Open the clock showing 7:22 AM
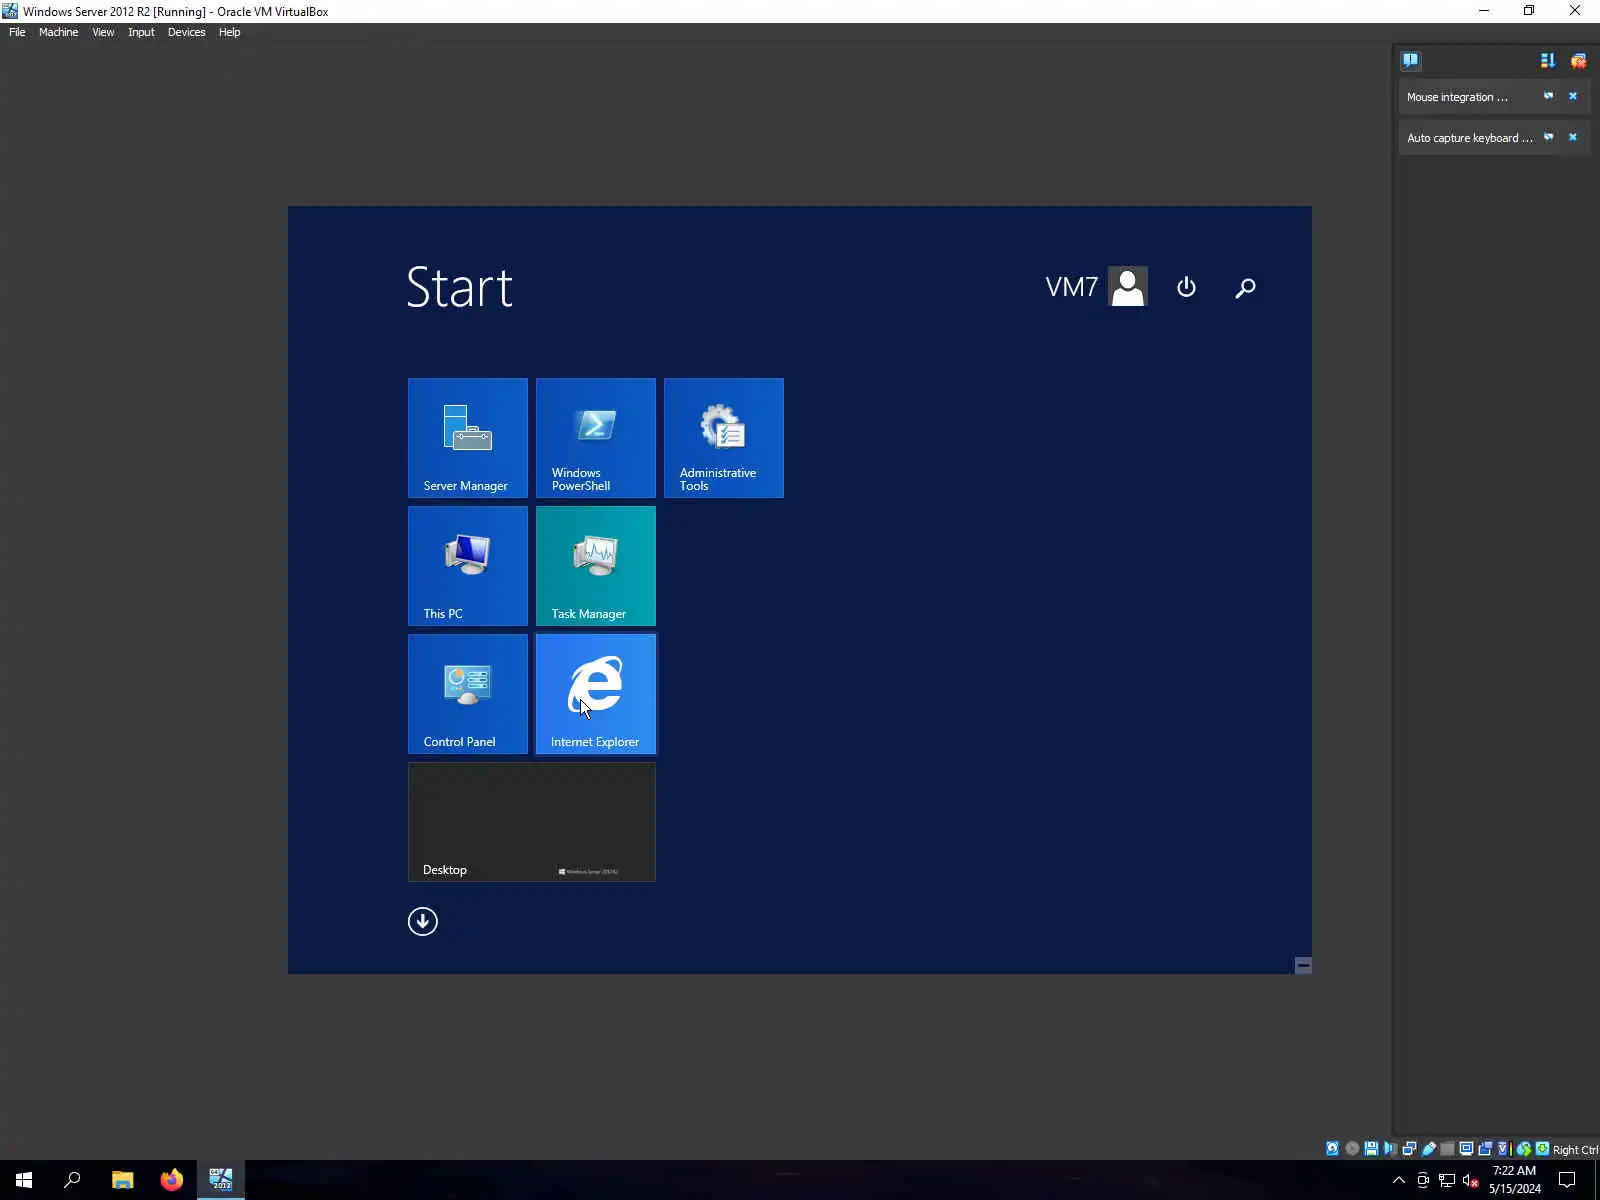Viewport: 1600px width, 1200px height. coord(1515,1180)
